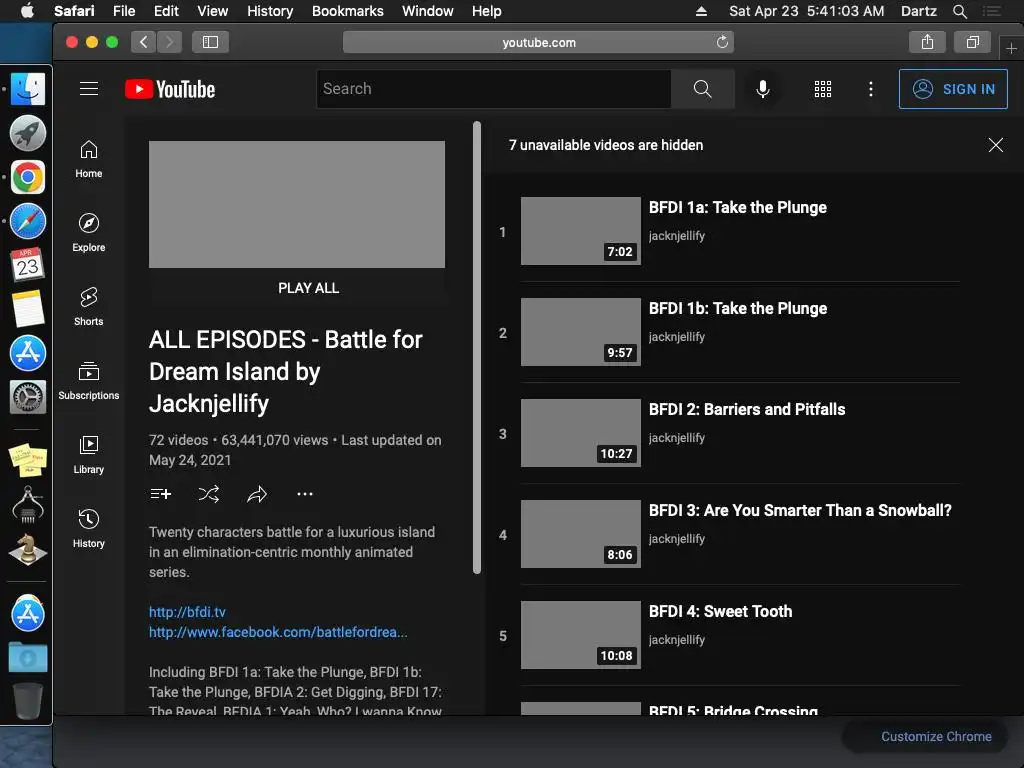Screen dimensions: 1024x768
Task: Open a new Safari tab with plus
Action: pyautogui.click(x=1011, y=48)
